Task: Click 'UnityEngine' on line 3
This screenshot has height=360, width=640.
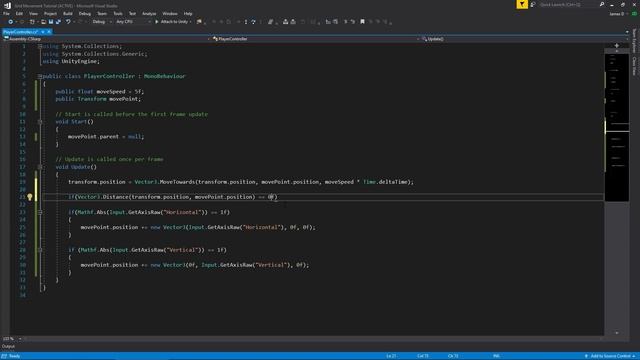Action: pyautogui.click(x=79, y=61)
